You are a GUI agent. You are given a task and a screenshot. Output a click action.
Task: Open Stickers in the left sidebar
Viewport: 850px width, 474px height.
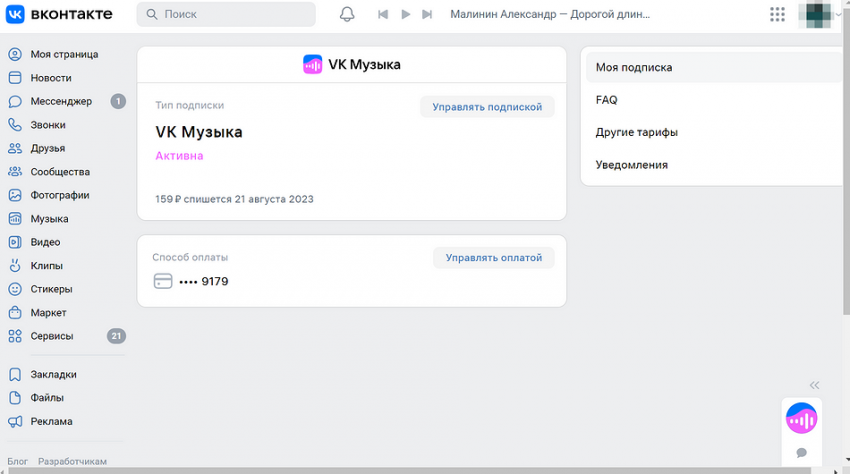[51, 289]
